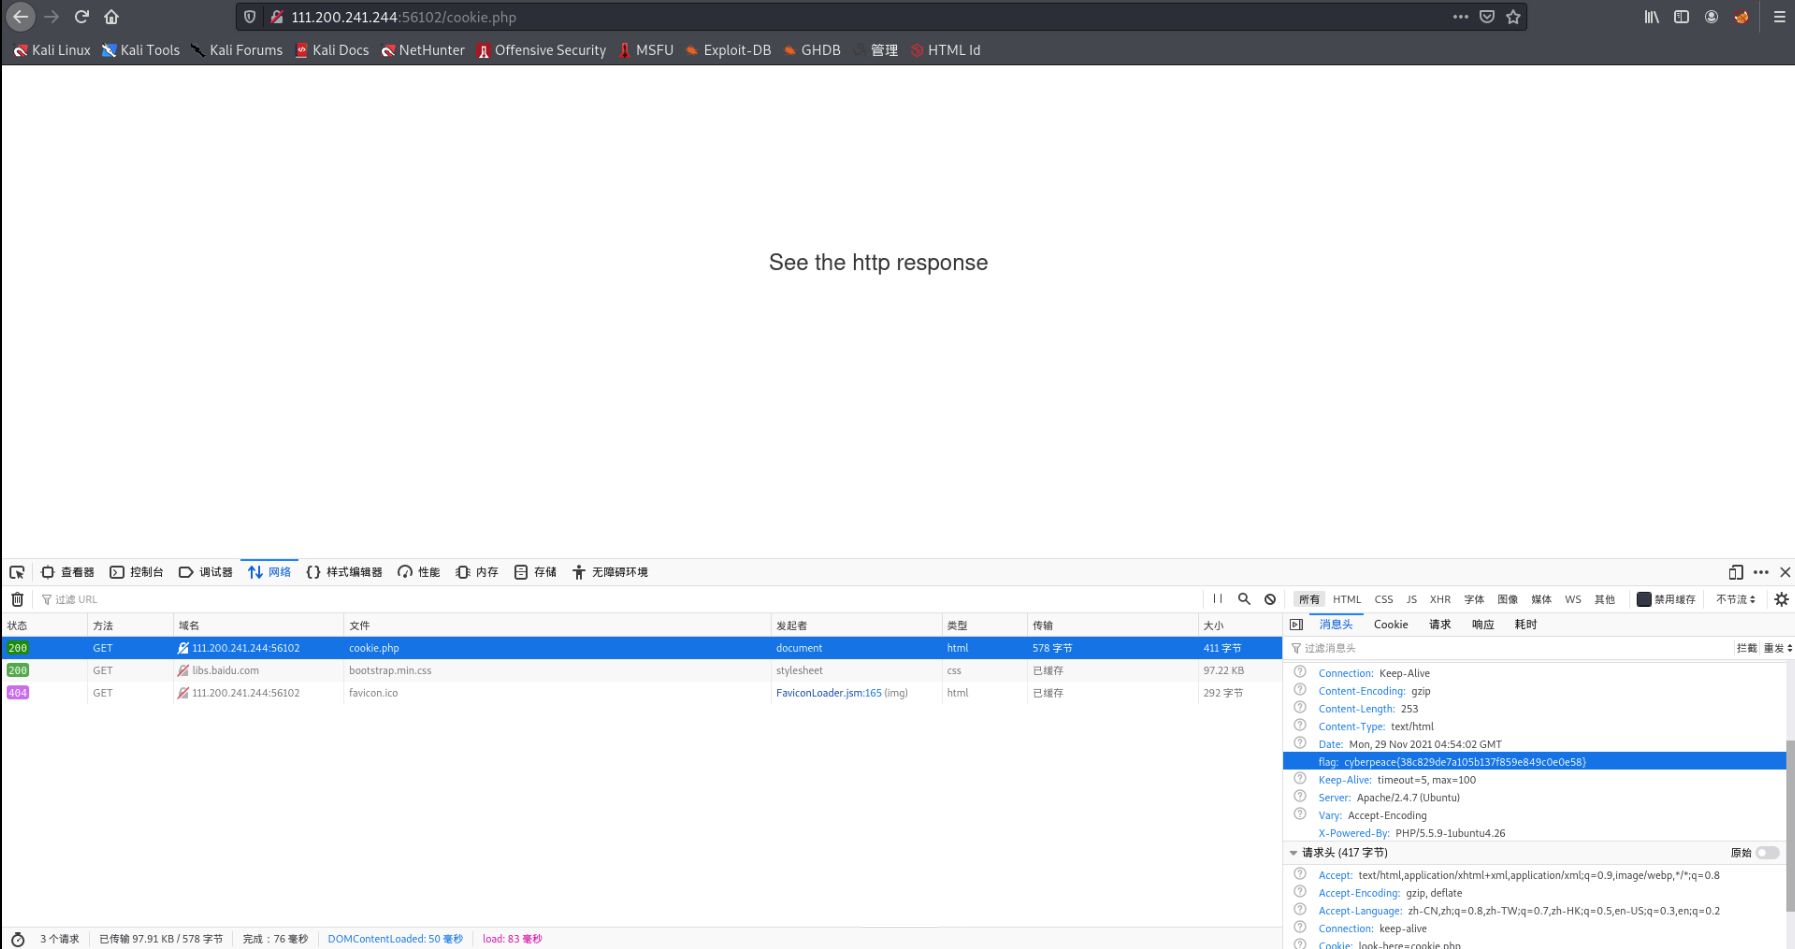Filter requests by JS type
Screen dimensions: 1795x949
click(1411, 599)
